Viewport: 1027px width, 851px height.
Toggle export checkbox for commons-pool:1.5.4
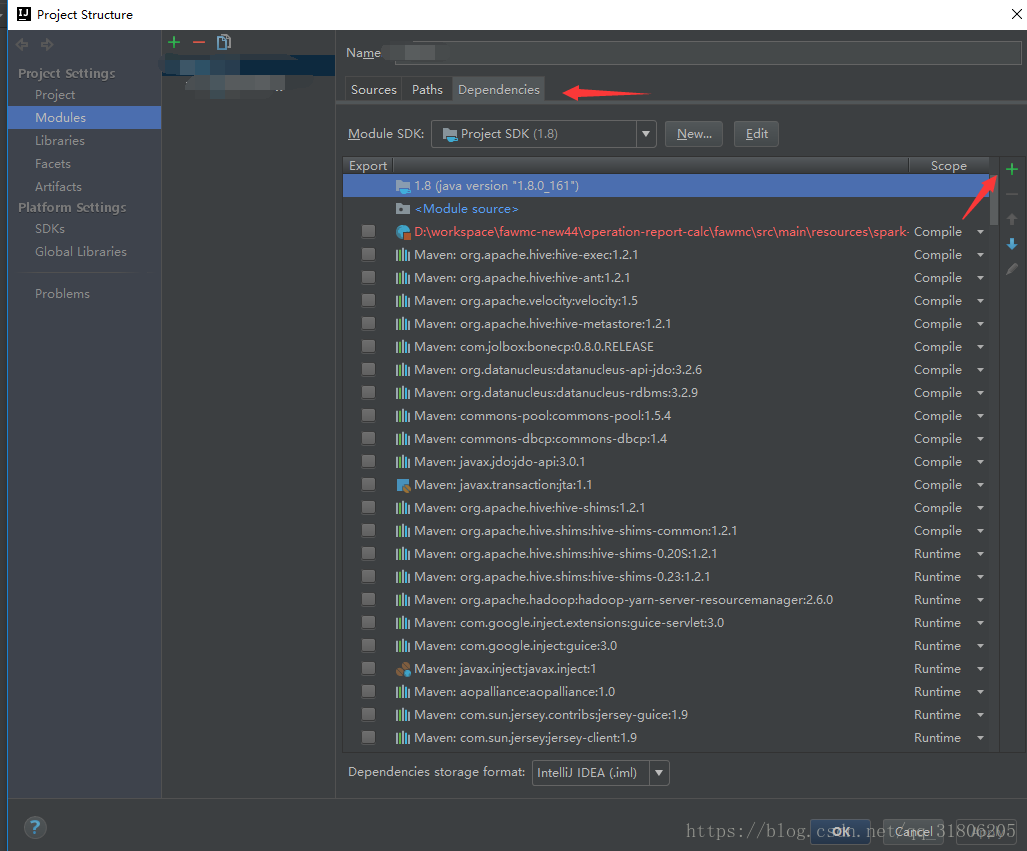coord(369,415)
